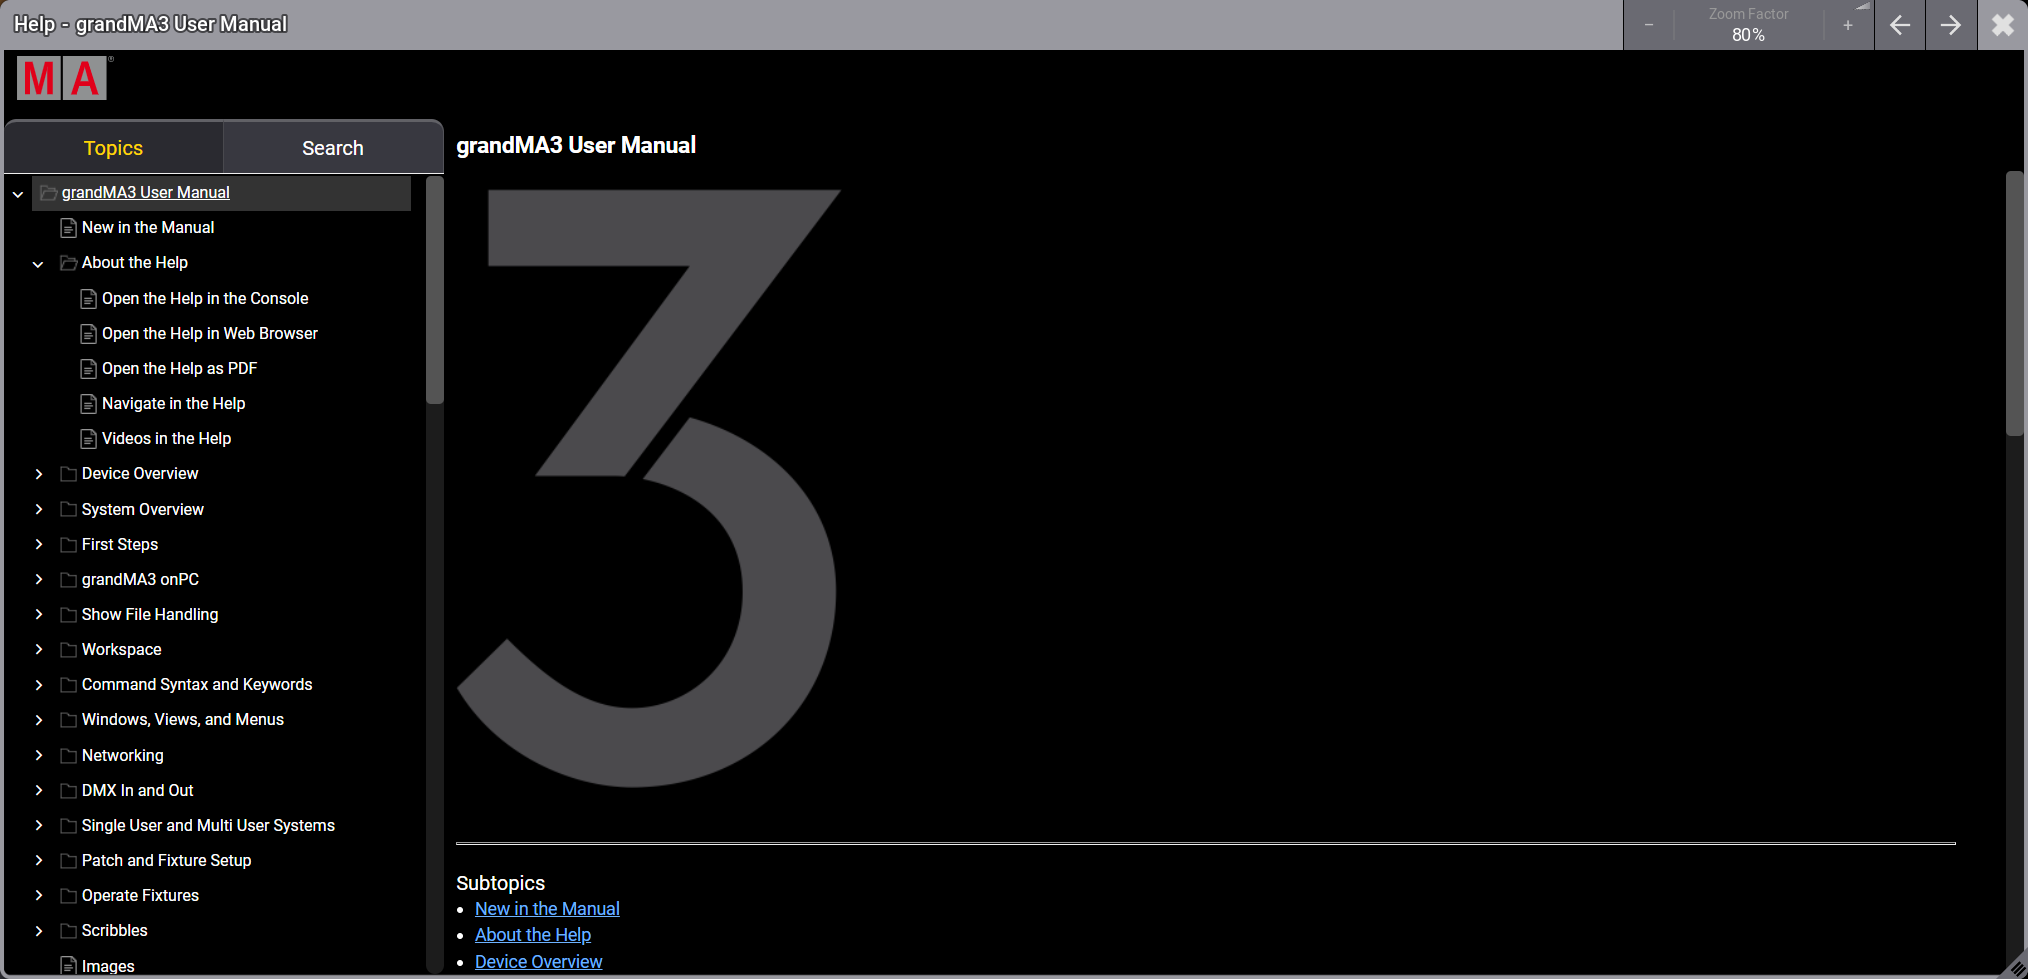Increase zoom factor with plus button

tap(1848, 25)
